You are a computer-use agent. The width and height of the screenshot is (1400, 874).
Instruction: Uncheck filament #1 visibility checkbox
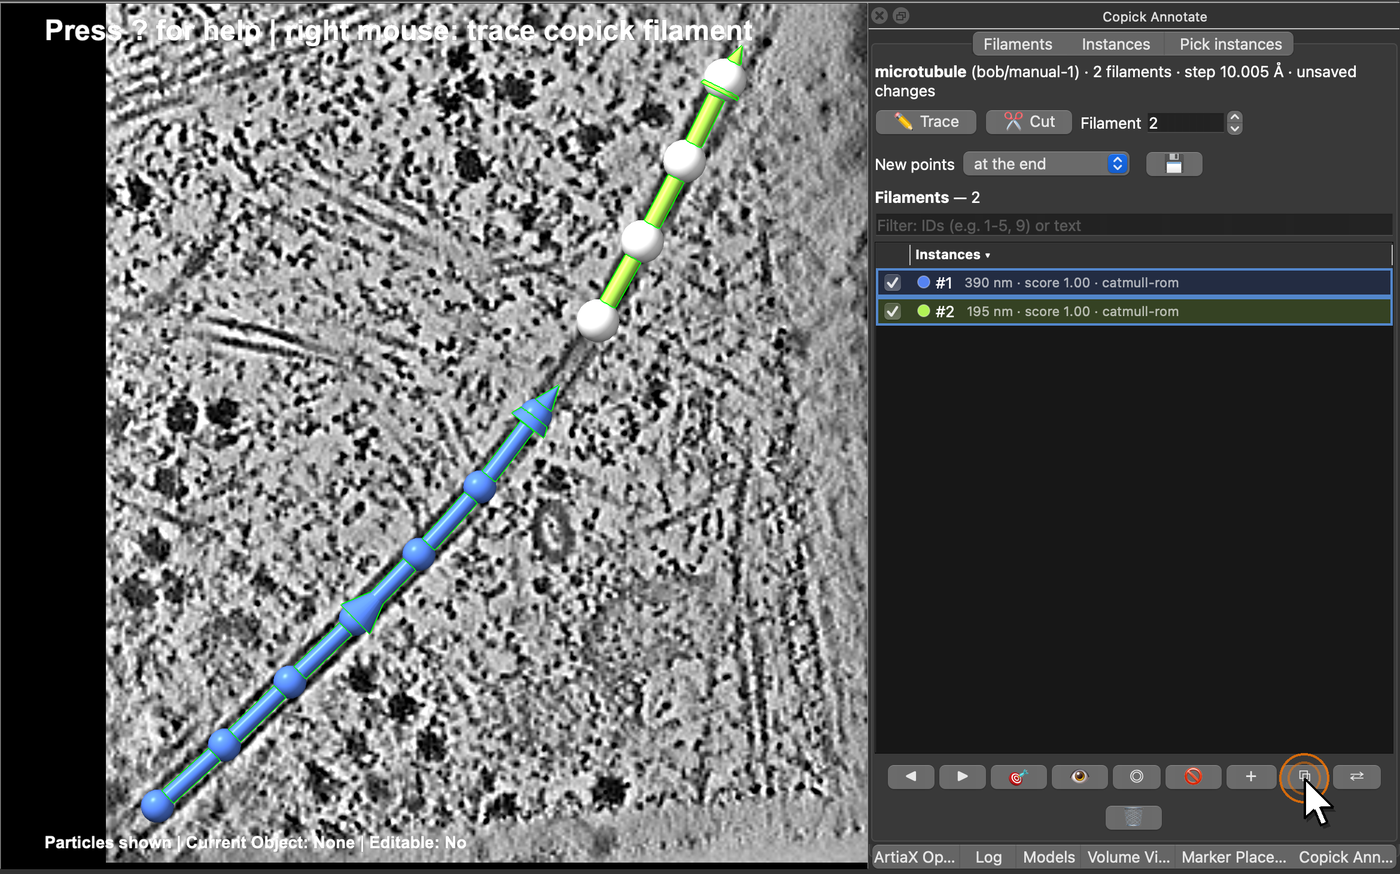pyautogui.click(x=893, y=283)
